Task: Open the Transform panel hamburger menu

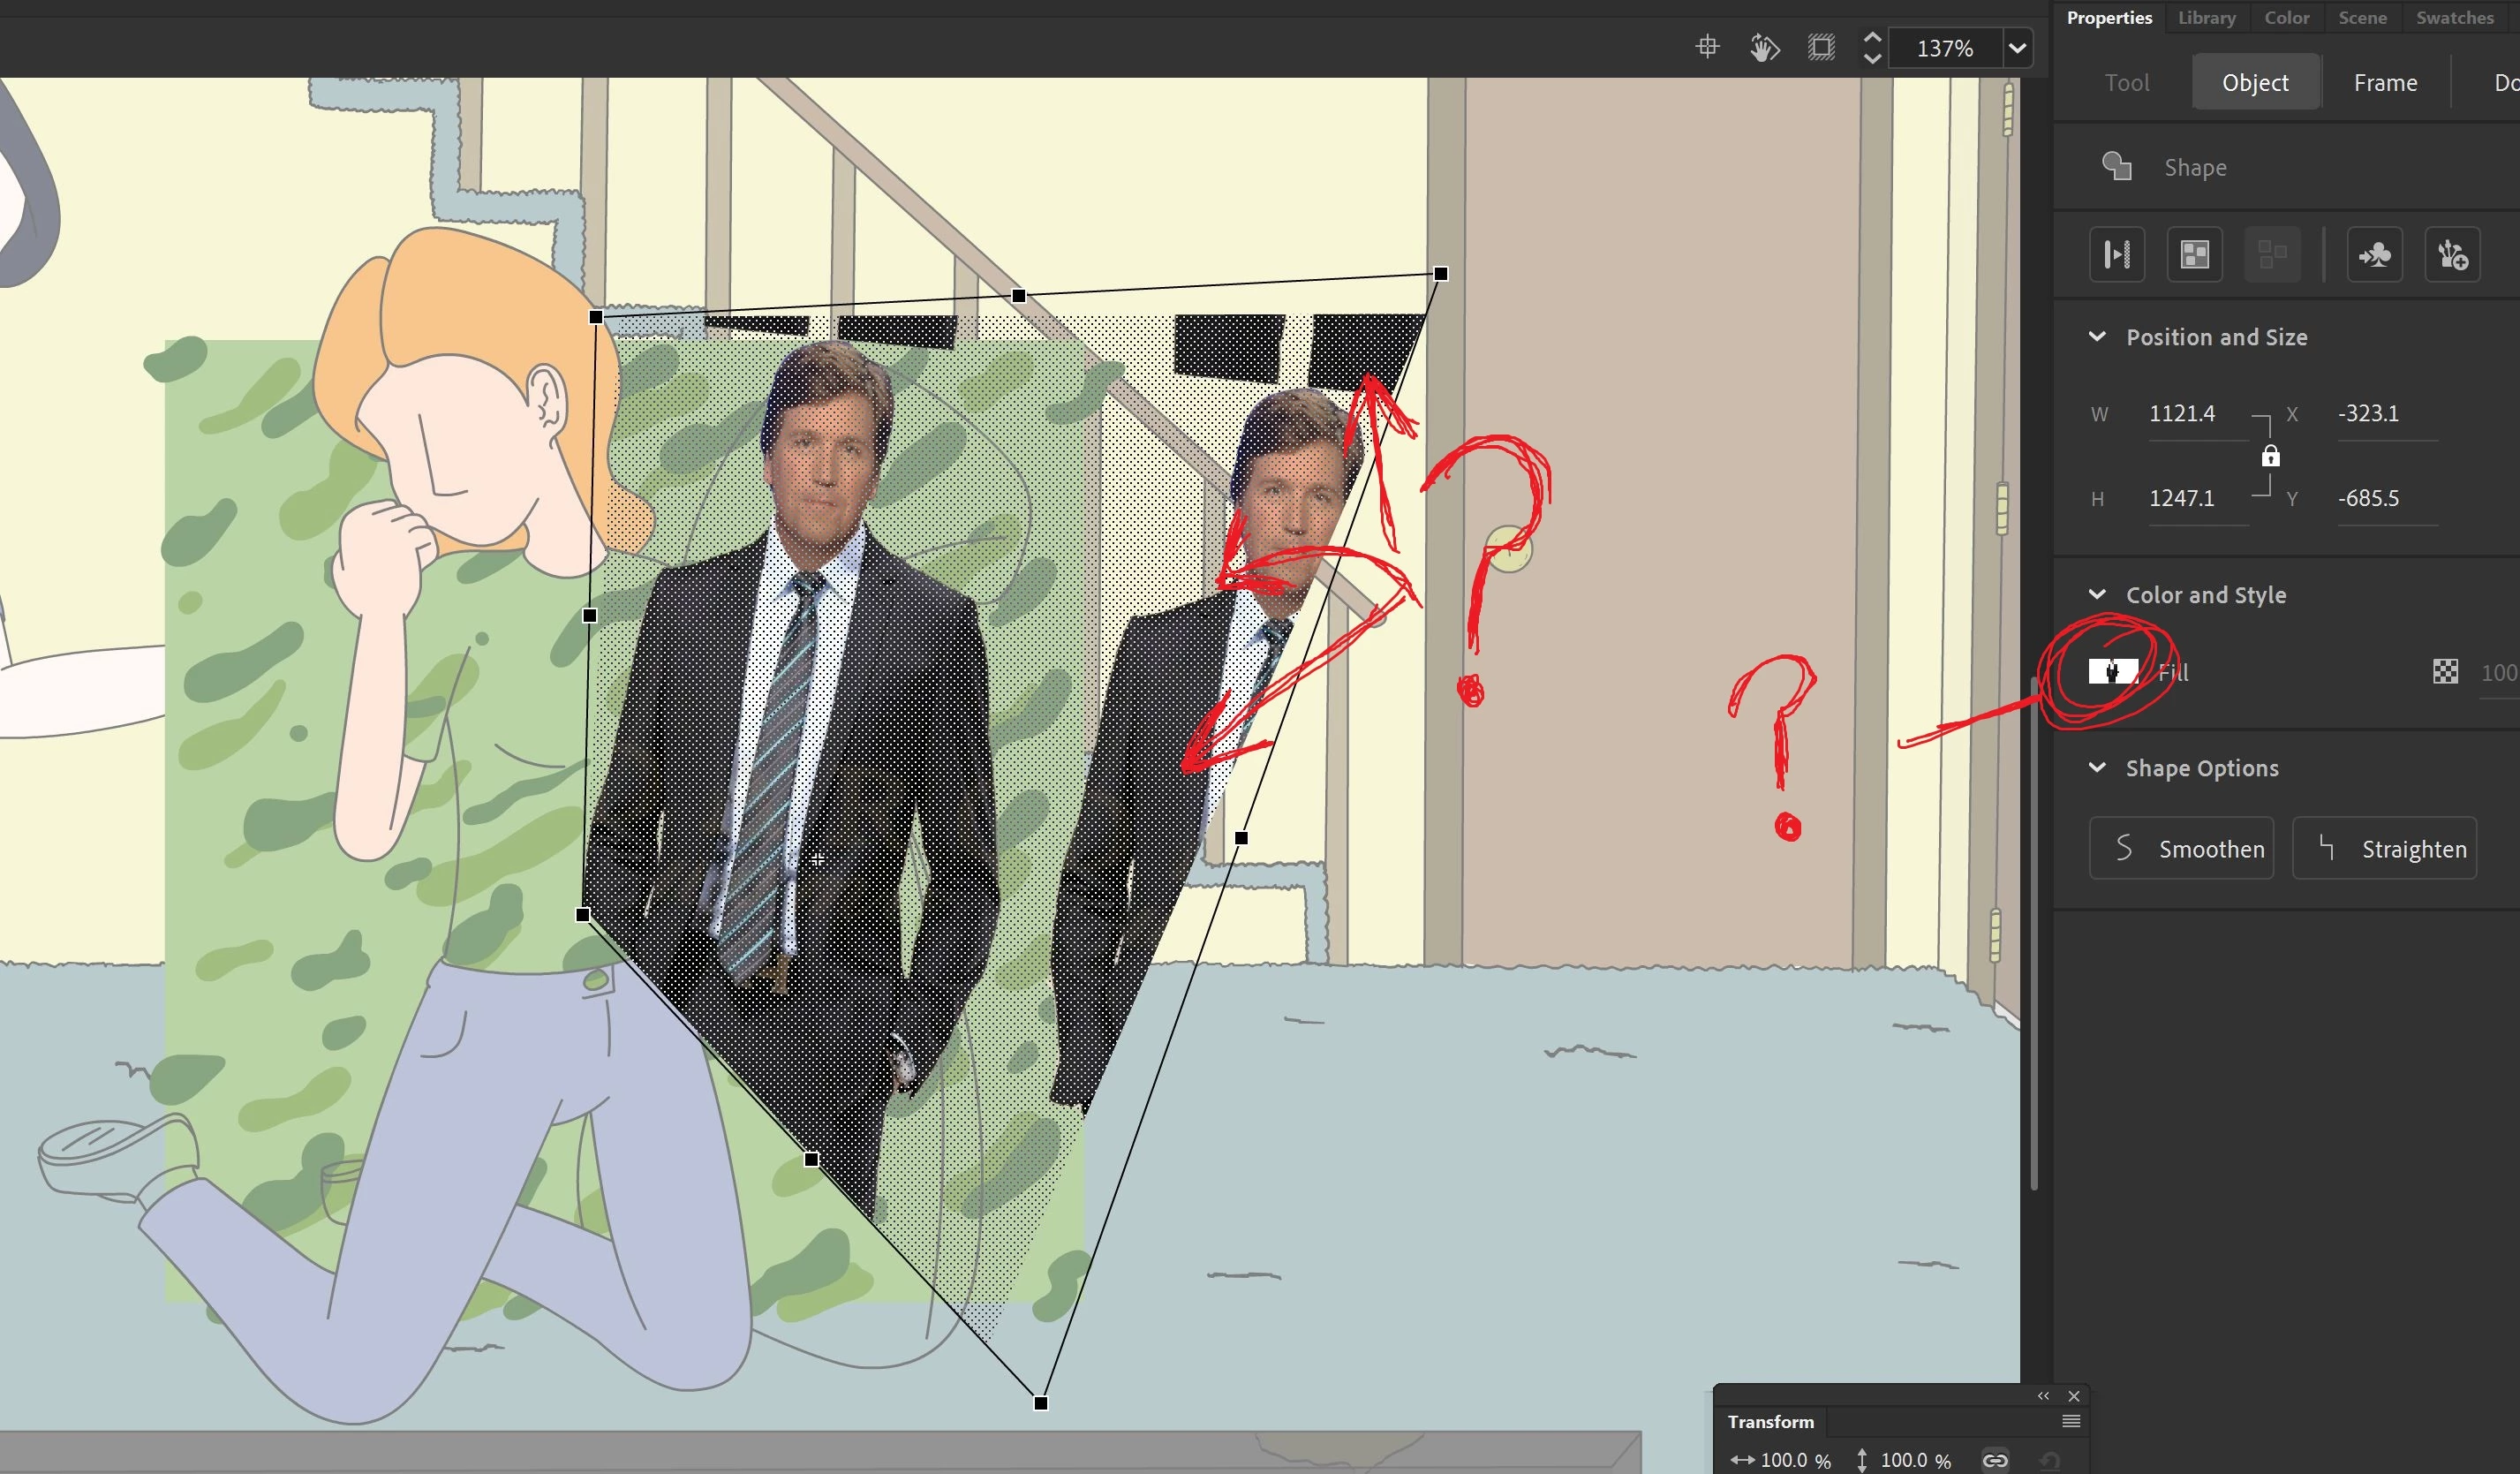Action: pos(2071,1421)
